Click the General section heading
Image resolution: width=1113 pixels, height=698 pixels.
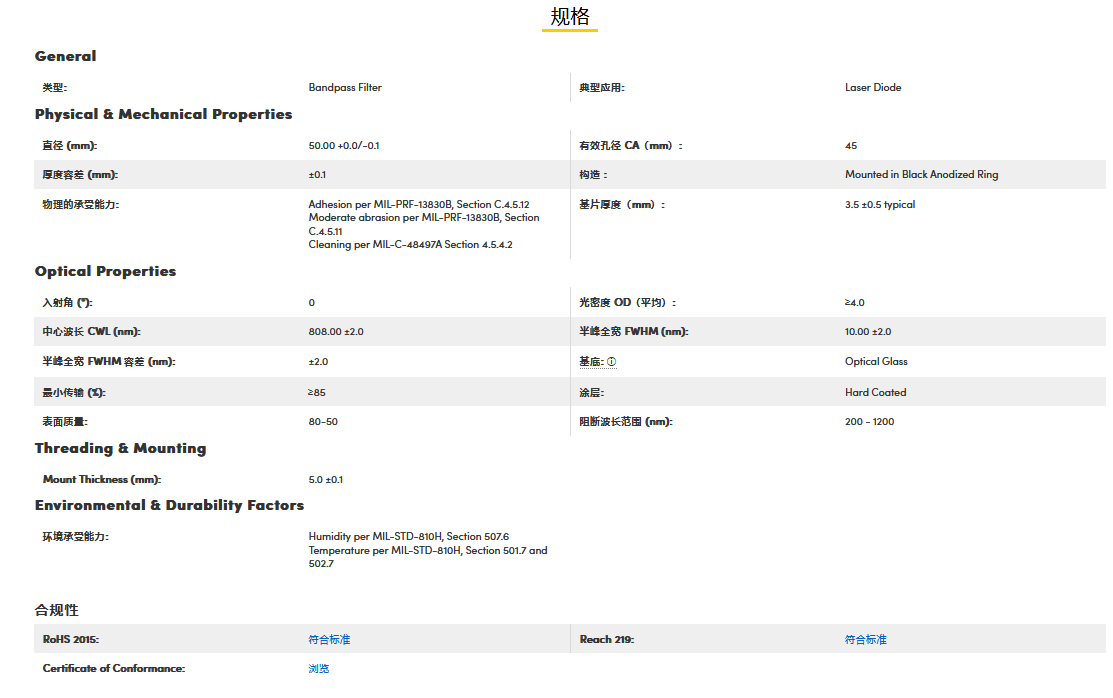pyautogui.click(x=65, y=56)
